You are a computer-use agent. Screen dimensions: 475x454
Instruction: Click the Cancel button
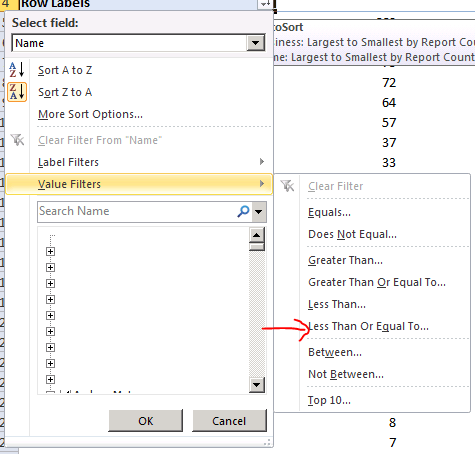(x=229, y=421)
